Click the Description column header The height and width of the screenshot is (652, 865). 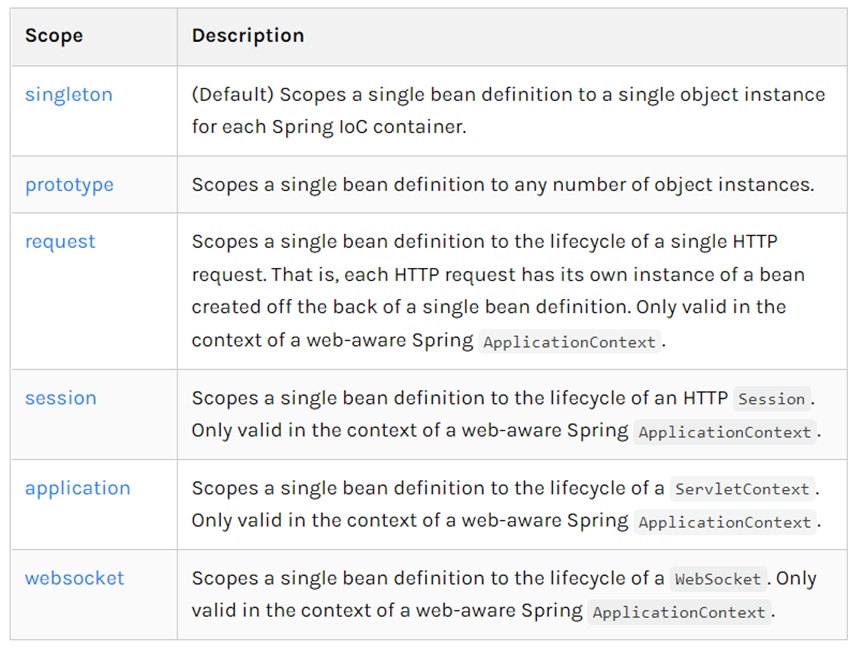(x=248, y=36)
